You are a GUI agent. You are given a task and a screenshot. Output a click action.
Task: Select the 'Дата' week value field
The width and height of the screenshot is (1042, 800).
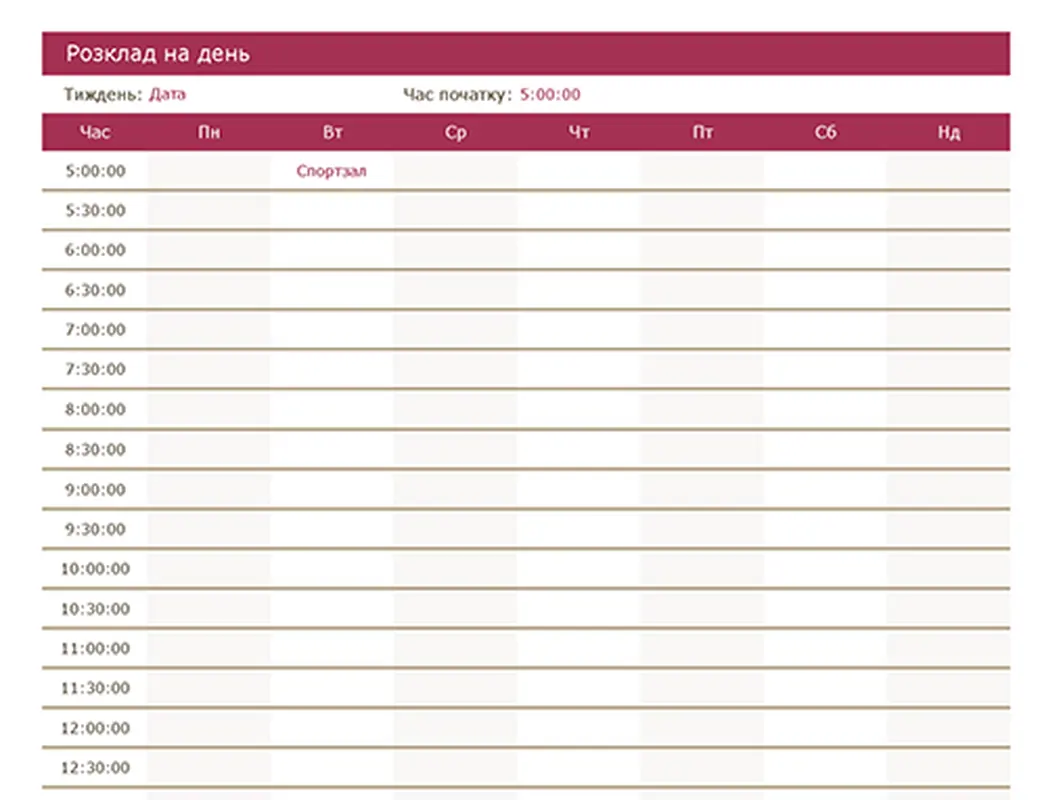(x=168, y=95)
